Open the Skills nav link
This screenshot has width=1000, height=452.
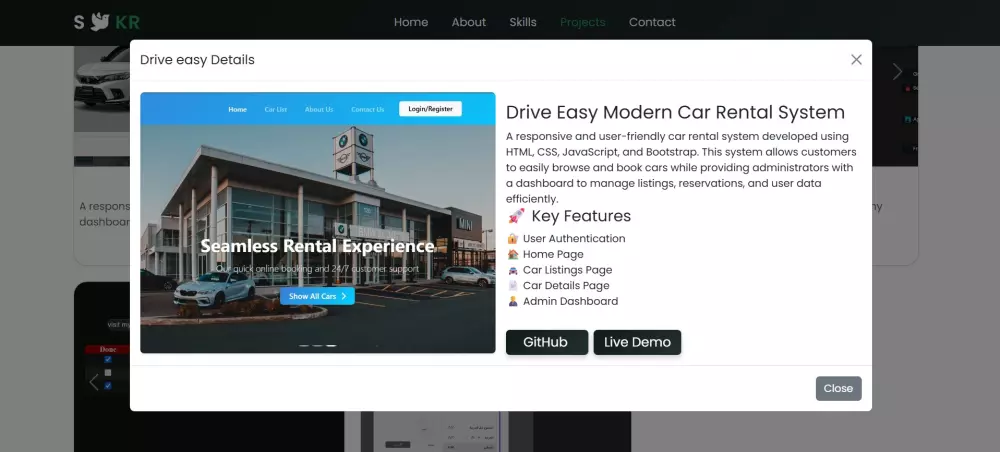(523, 22)
